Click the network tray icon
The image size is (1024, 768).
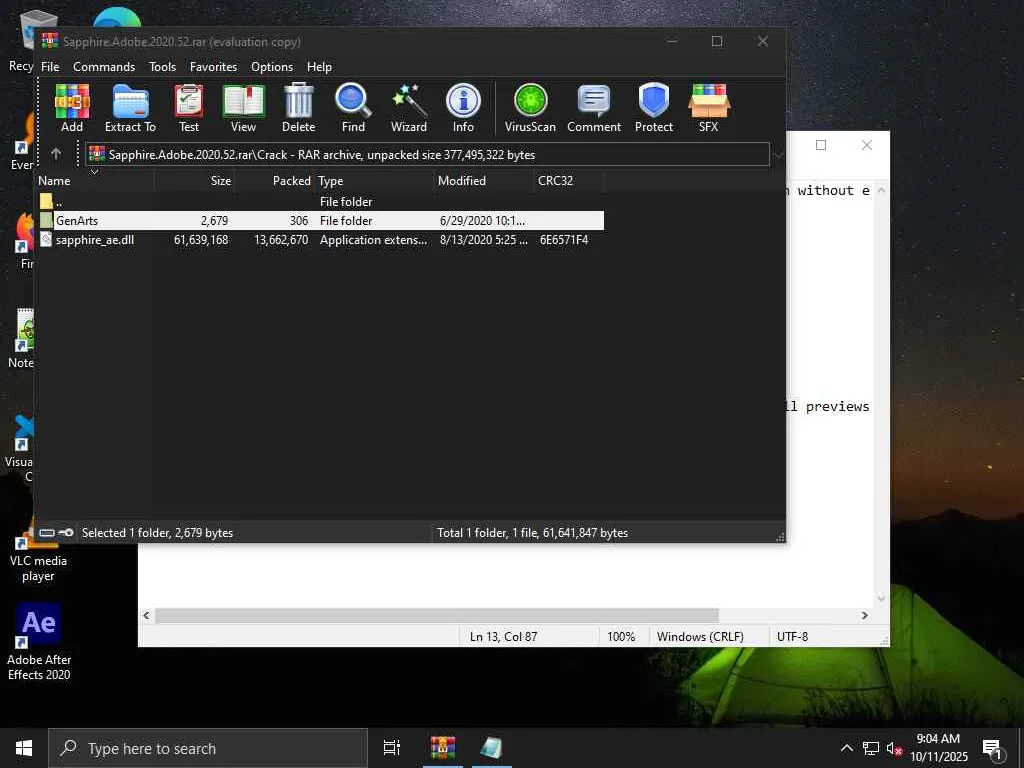[x=871, y=748]
